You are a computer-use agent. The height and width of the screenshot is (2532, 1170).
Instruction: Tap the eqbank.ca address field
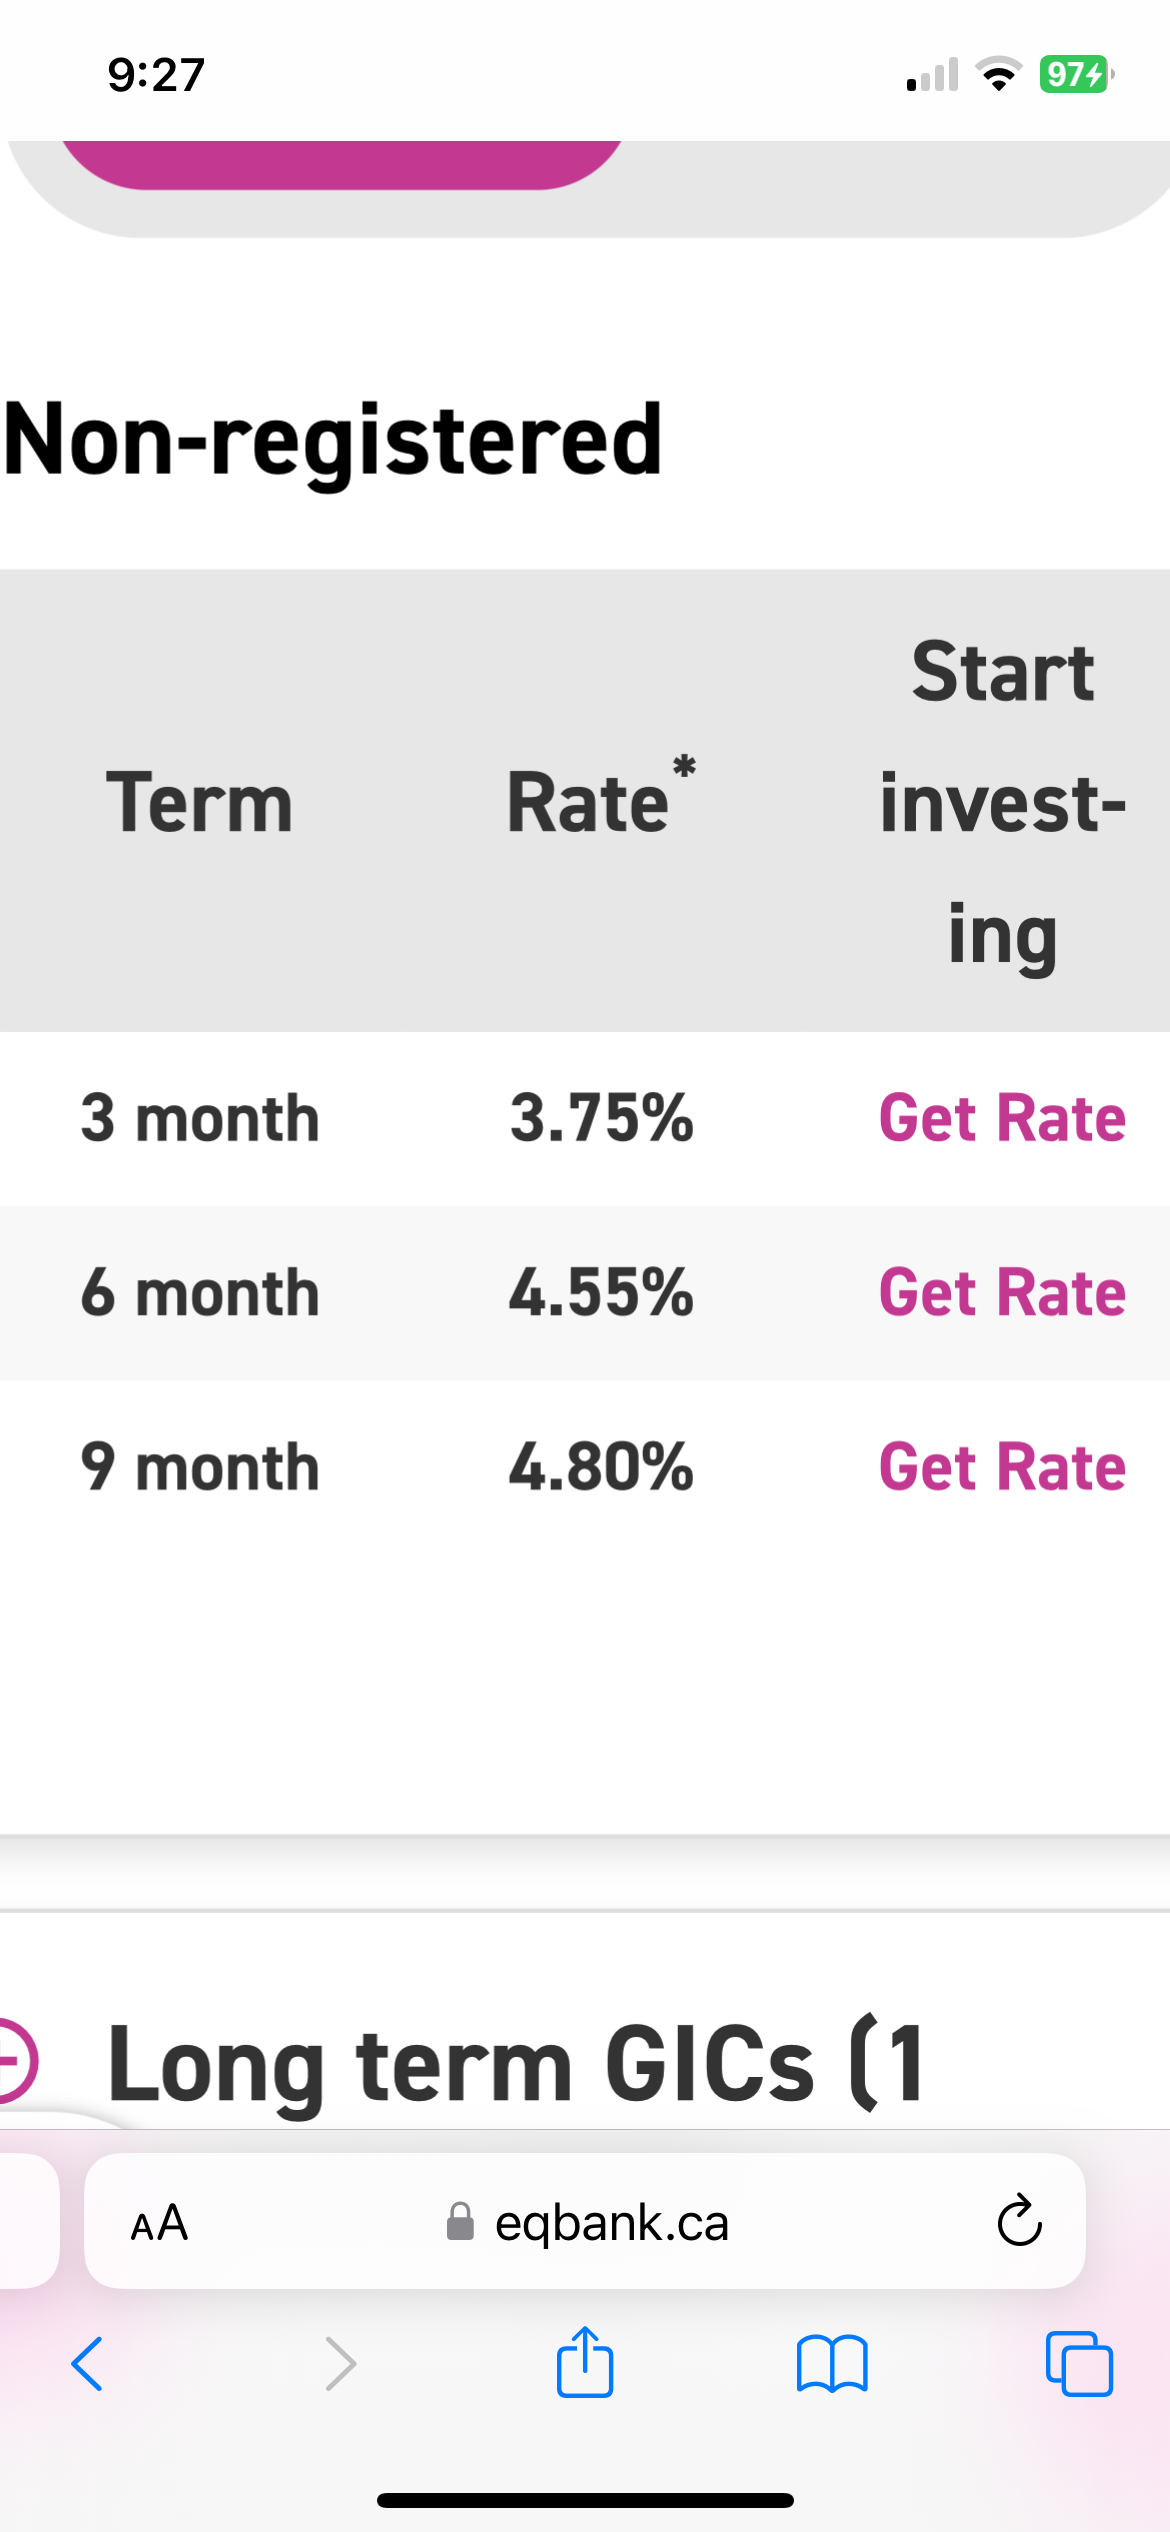point(612,2223)
